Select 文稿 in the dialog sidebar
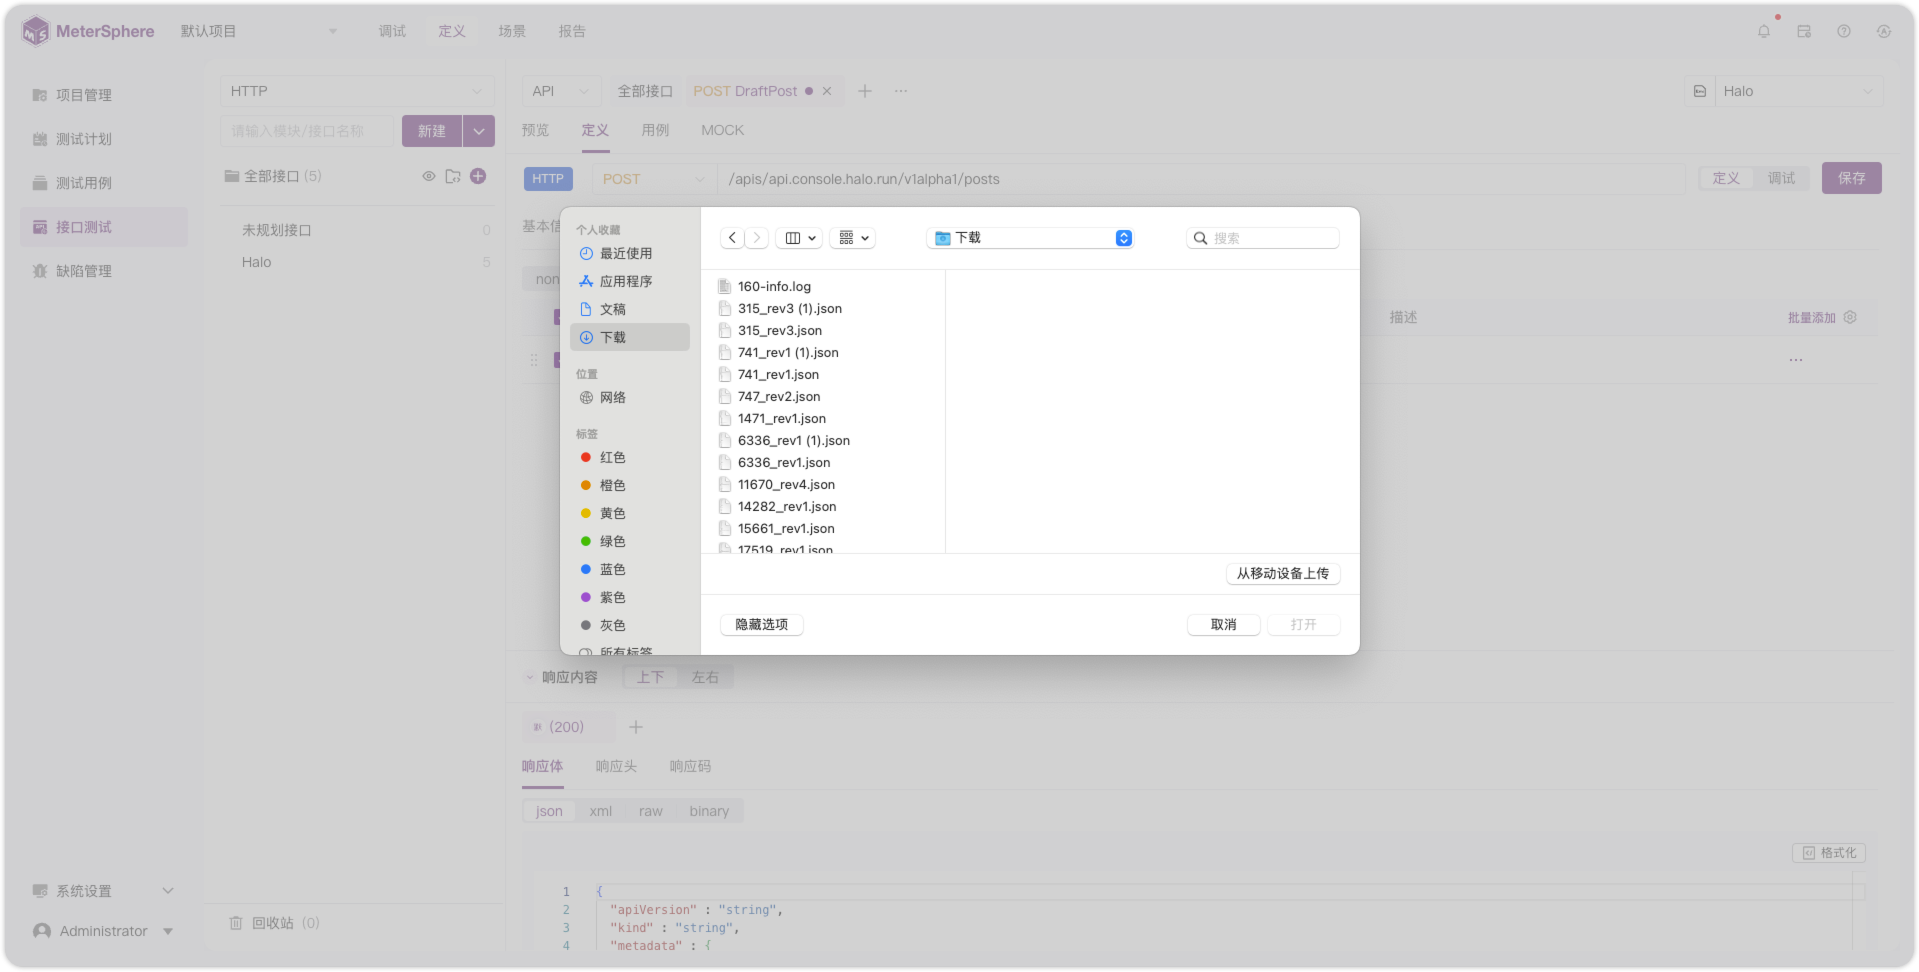The width and height of the screenshot is (1919, 972). [x=629, y=310]
